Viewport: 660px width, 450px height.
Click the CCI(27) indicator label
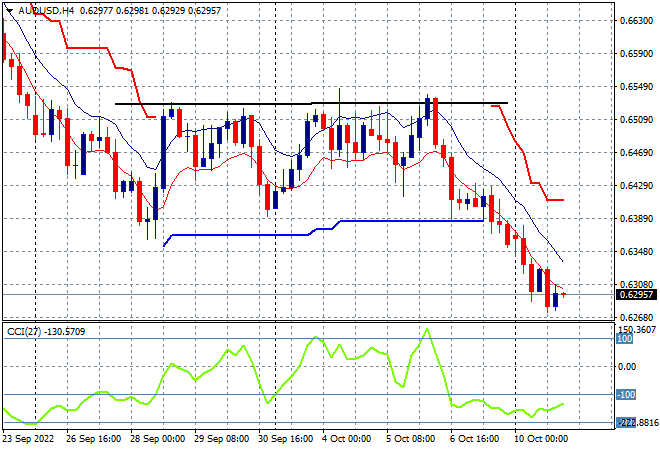24,332
